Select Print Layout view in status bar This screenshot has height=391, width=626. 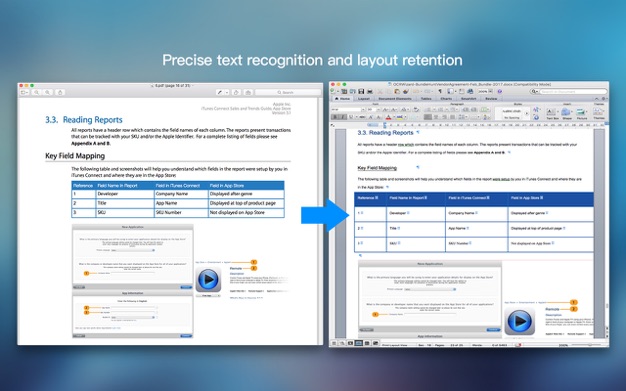coord(359,343)
